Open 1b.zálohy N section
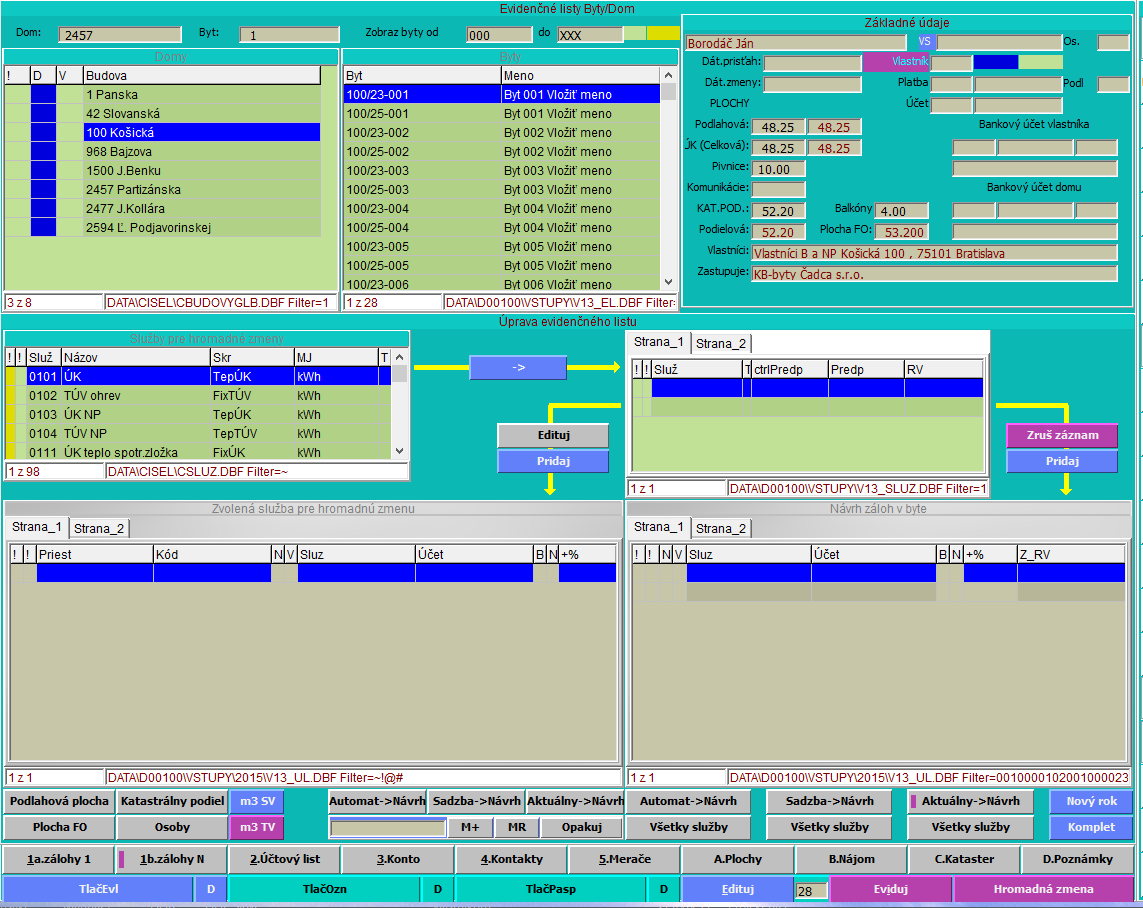The width and height of the screenshot is (1143, 908). (x=172, y=860)
